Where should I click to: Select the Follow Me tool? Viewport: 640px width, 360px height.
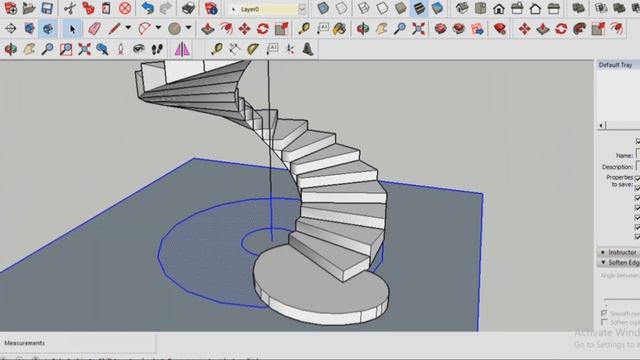[x=580, y=29]
